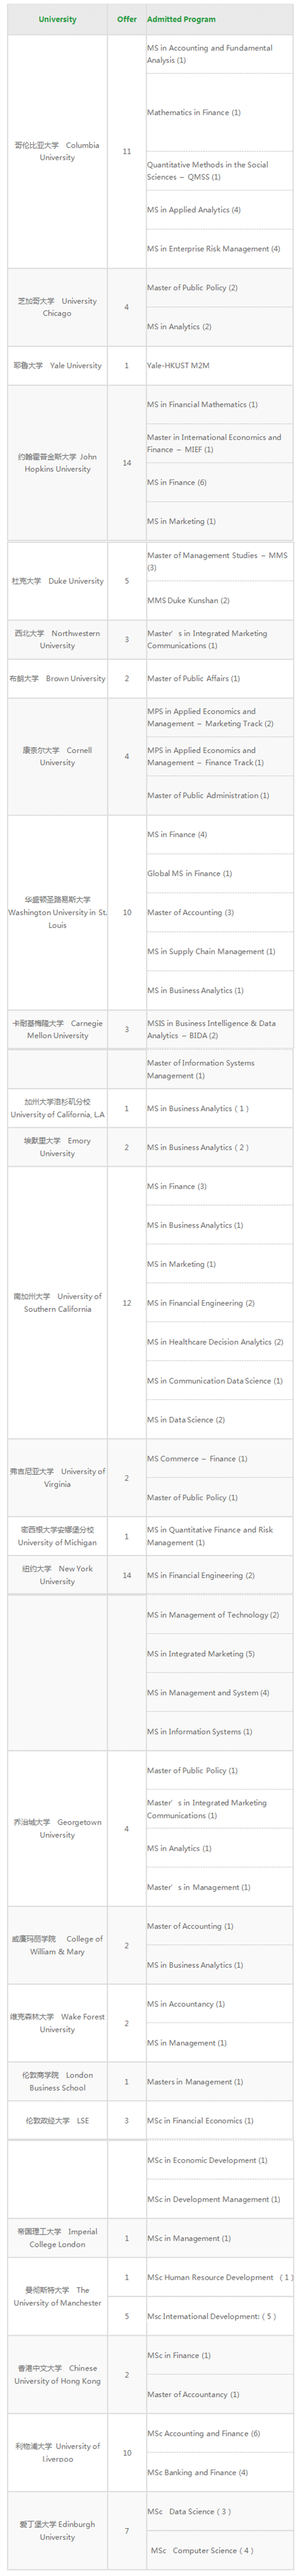Click MS in Supply Chain Management entry
The image size is (299, 2576).
pyautogui.click(x=219, y=951)
